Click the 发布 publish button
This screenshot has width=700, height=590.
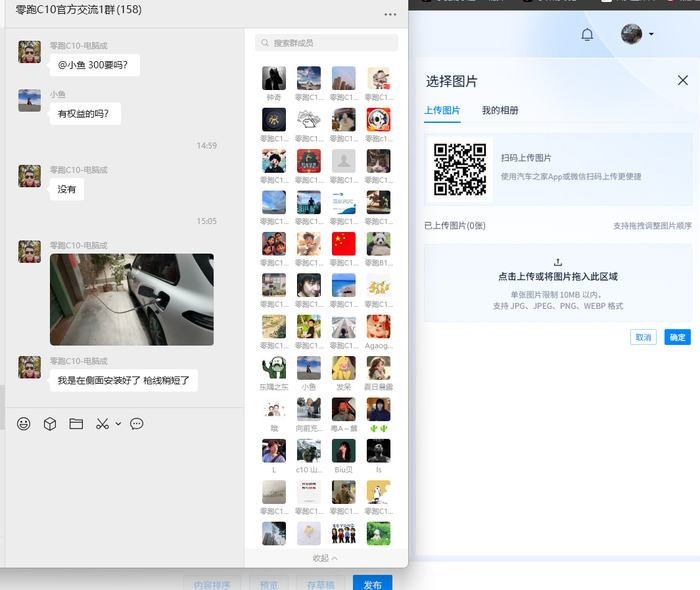pos(372,584)
